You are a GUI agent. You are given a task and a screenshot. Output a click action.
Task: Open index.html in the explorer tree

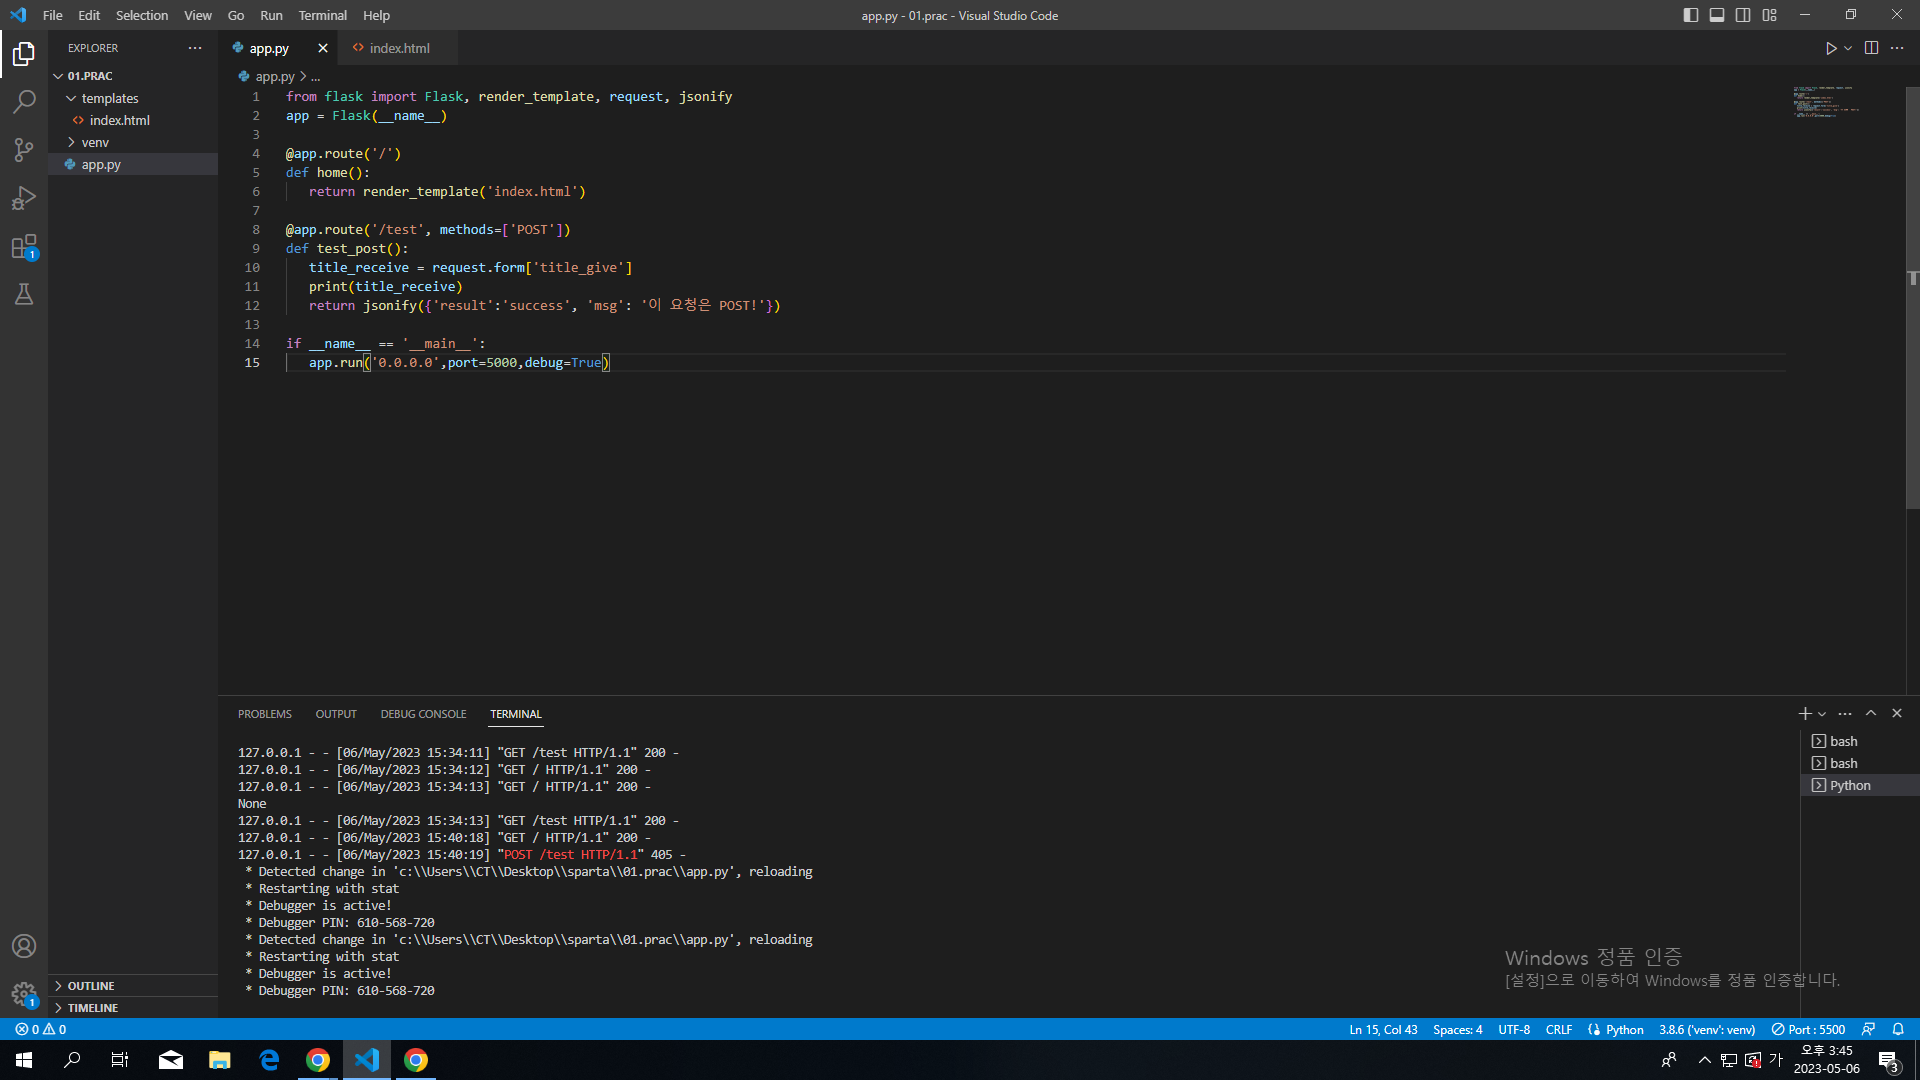point(133,120)
